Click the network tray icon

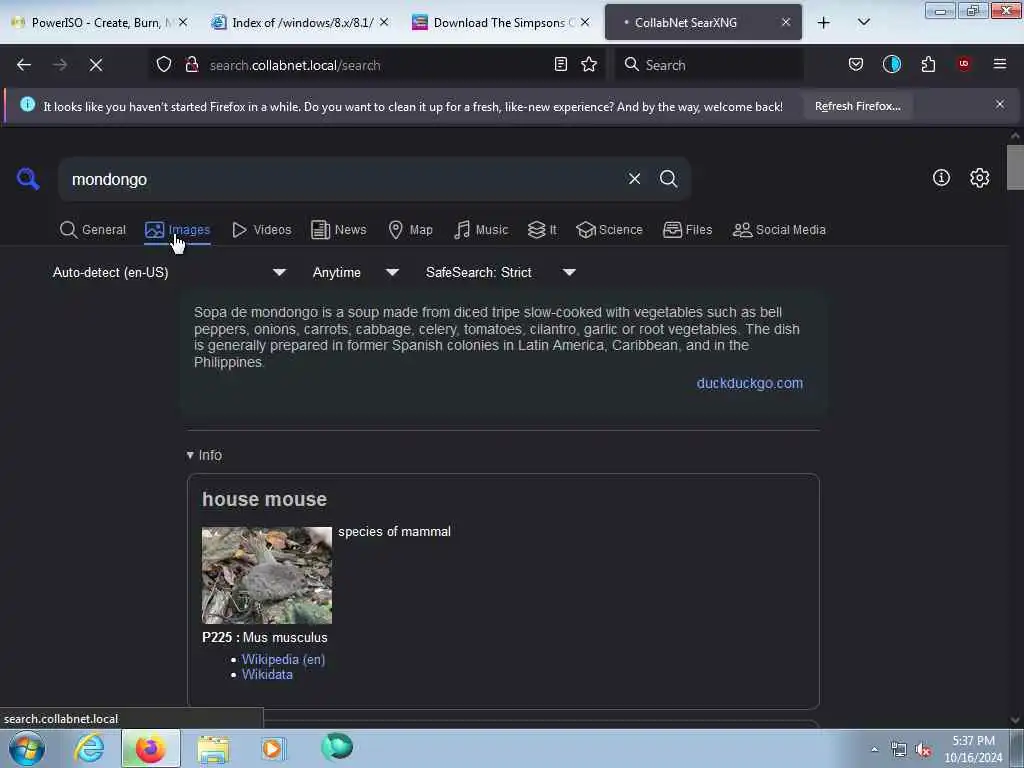[899, 750]
